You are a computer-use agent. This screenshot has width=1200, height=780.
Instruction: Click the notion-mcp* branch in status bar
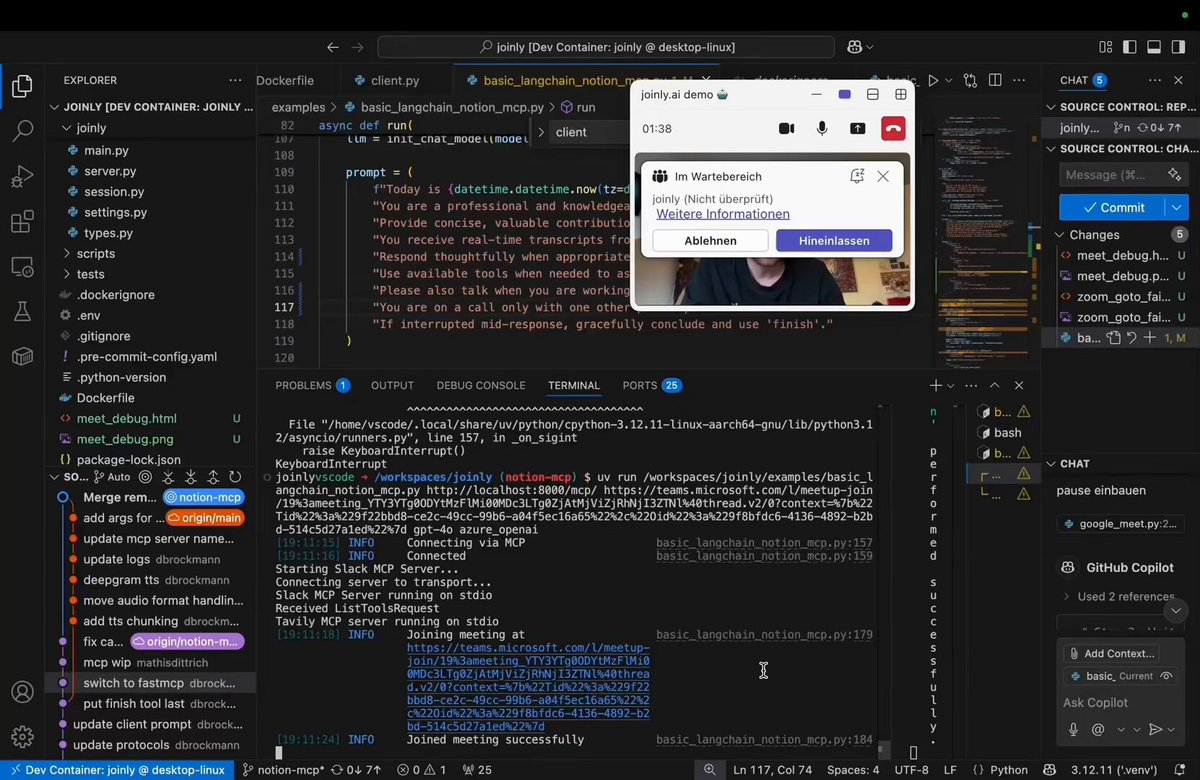(283, 770)
